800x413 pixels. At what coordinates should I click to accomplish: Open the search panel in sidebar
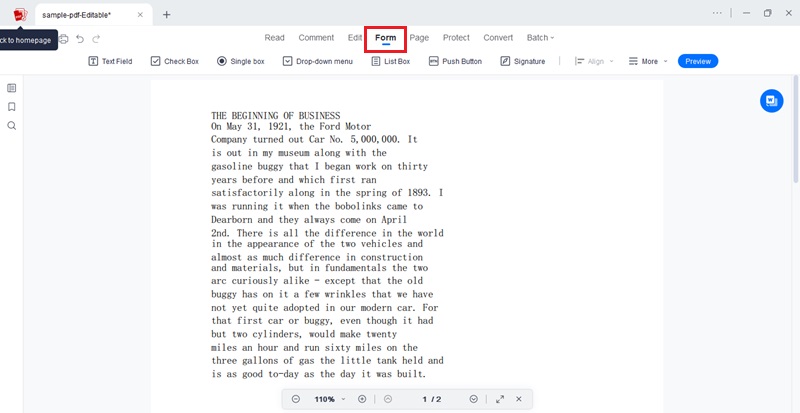pyautogui.click(x=11, y=126)
